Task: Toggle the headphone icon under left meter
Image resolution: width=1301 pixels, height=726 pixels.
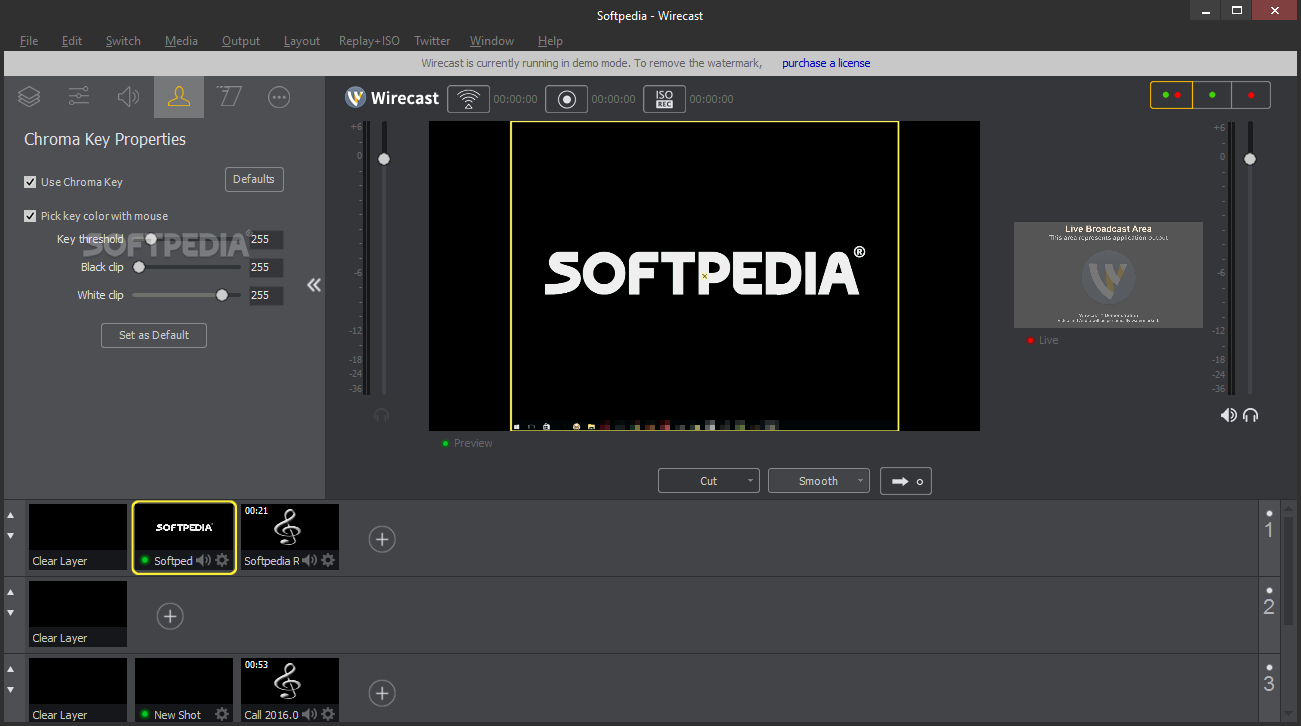Action: coord(381,415)
